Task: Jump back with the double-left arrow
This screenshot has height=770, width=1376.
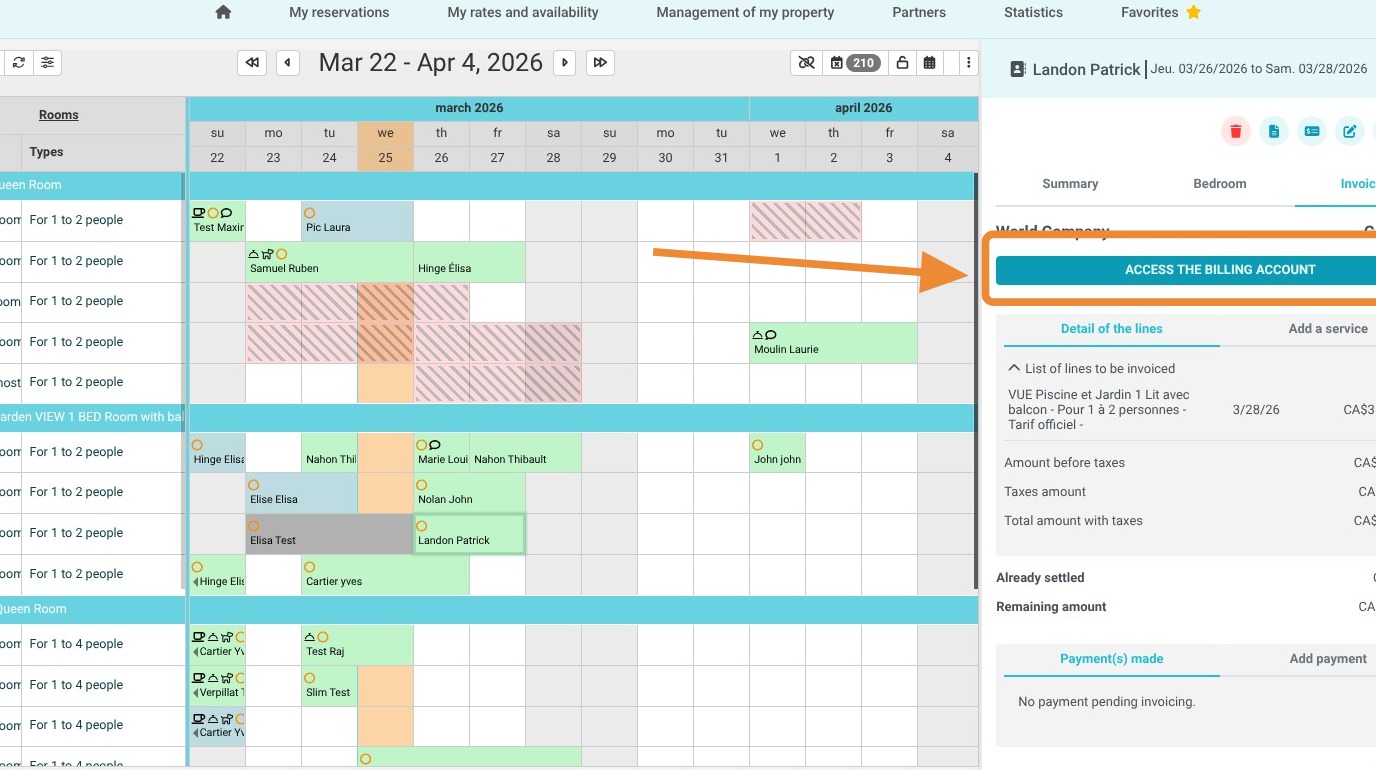Action: coord(252,63)
